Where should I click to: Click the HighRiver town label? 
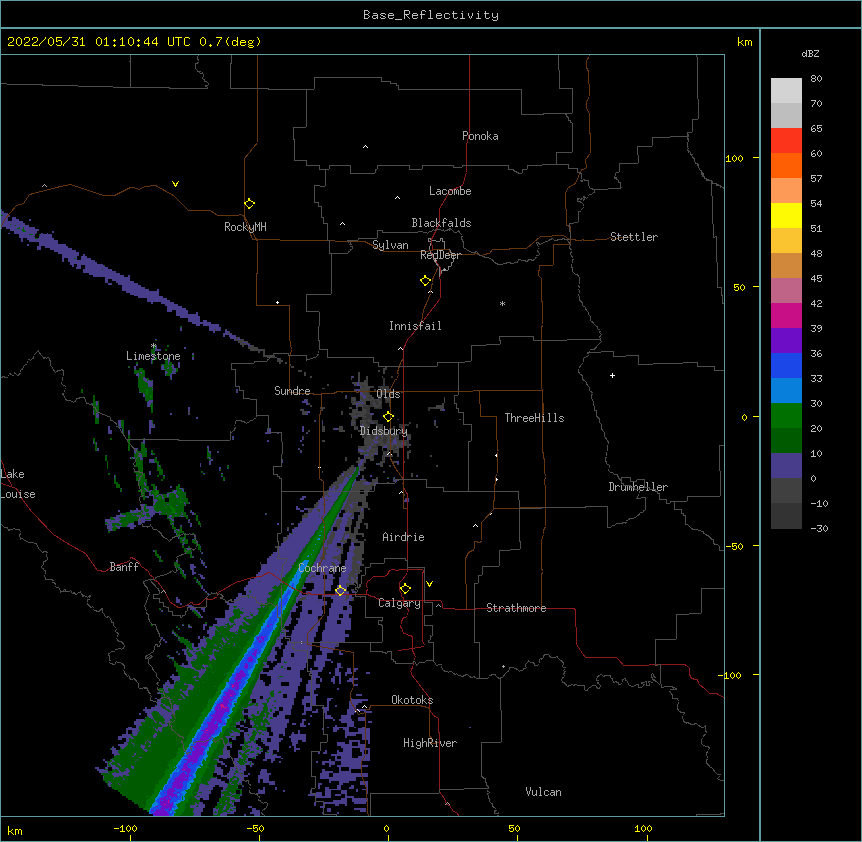click(430, 743)
